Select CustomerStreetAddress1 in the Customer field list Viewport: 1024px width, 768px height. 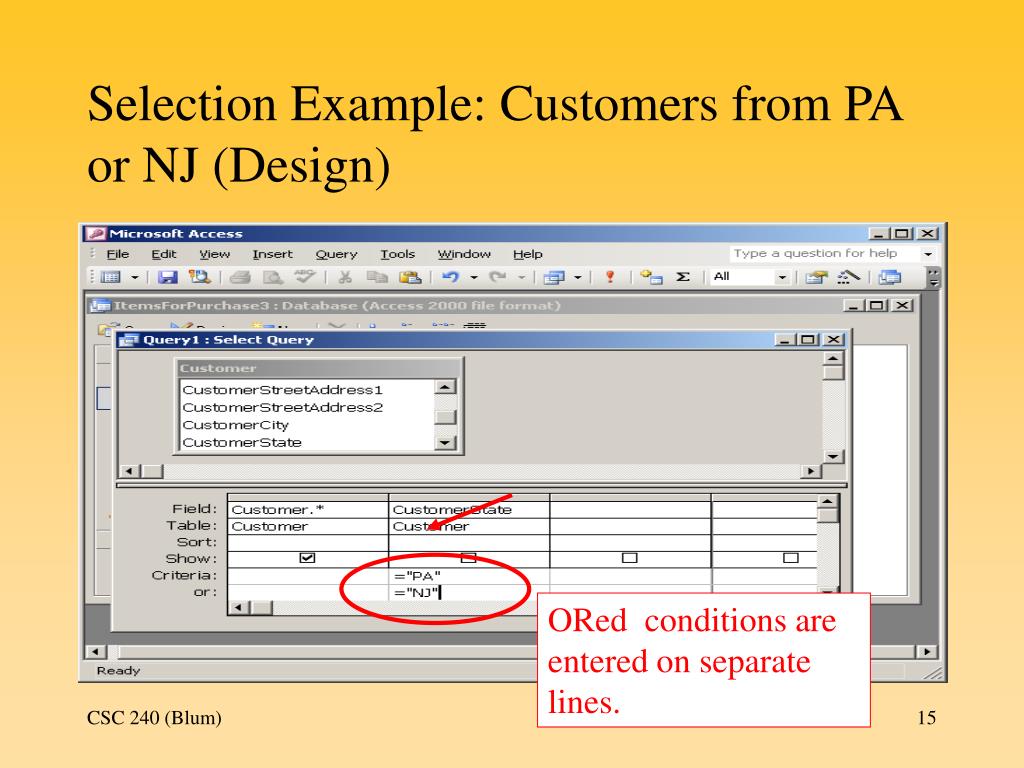282,390
